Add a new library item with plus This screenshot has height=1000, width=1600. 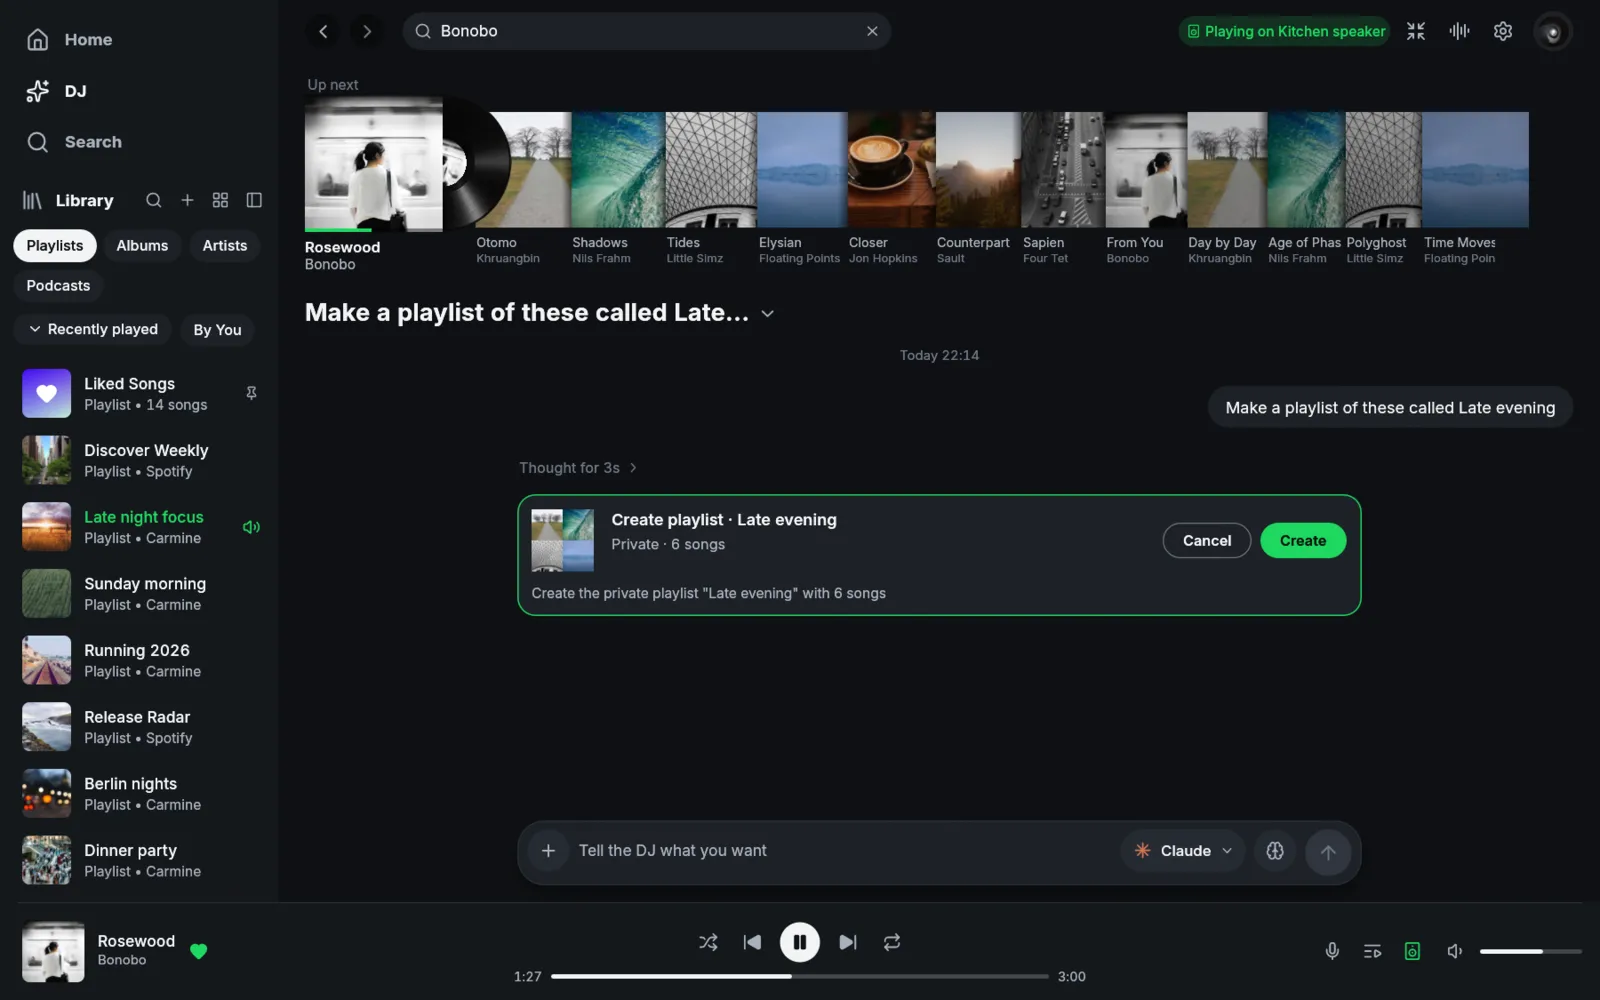point(187,200)
